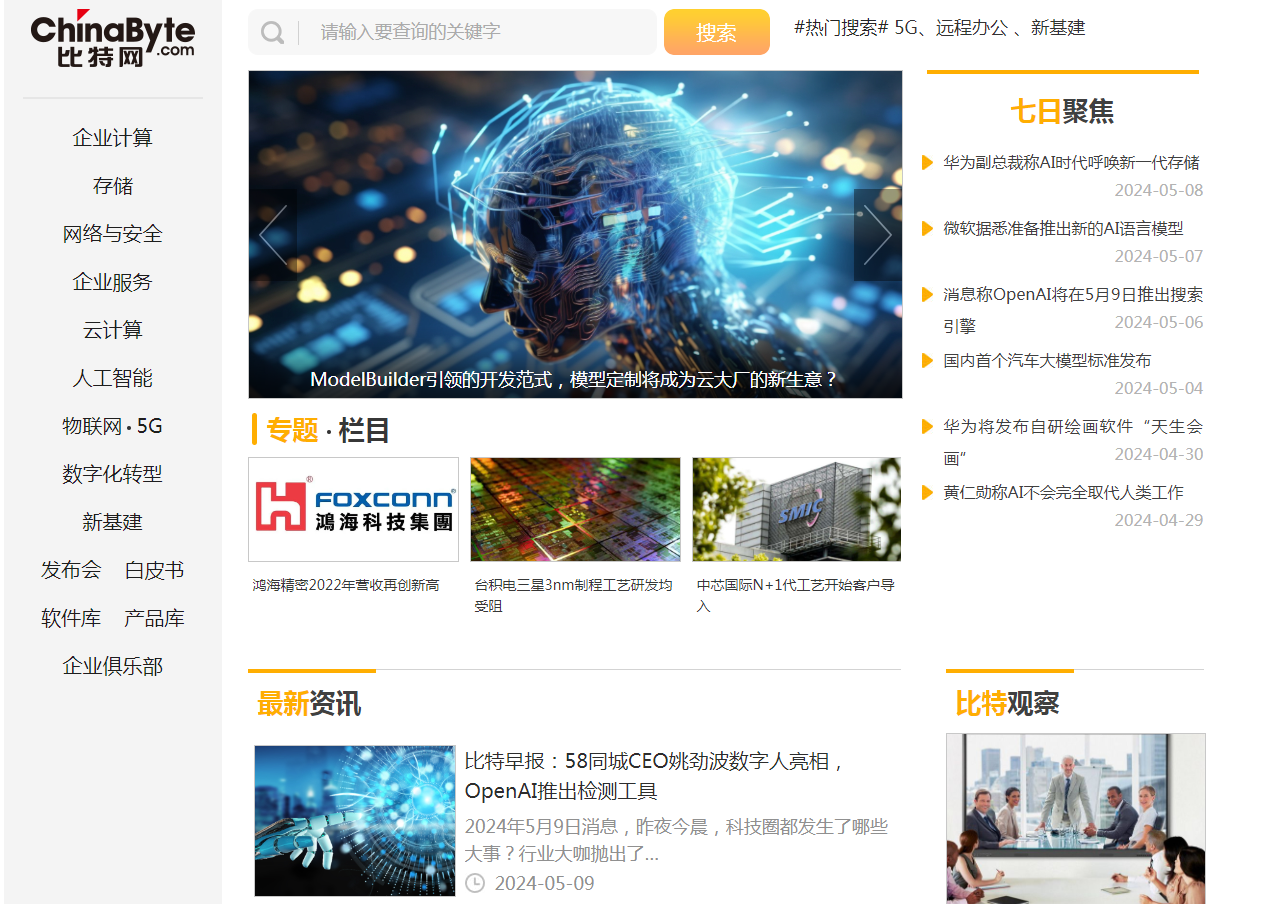Click the 比特观察 meeting room image
1266x904 pixels.
click(1076, 818)
